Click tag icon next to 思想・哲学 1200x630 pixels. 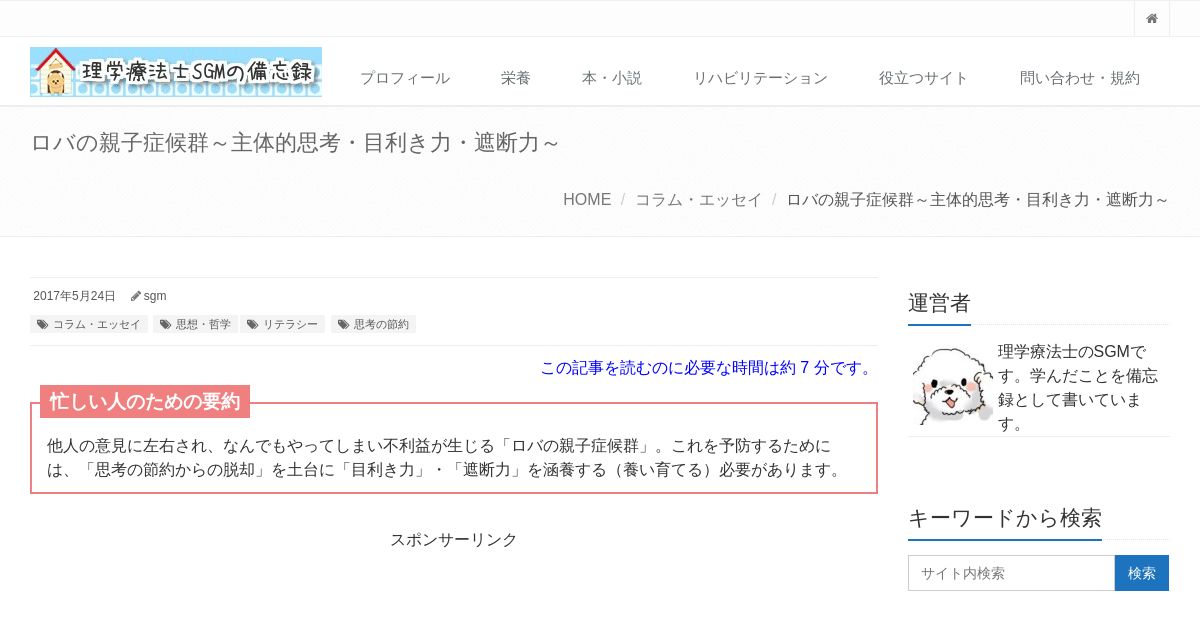click(x=165, y=324)
